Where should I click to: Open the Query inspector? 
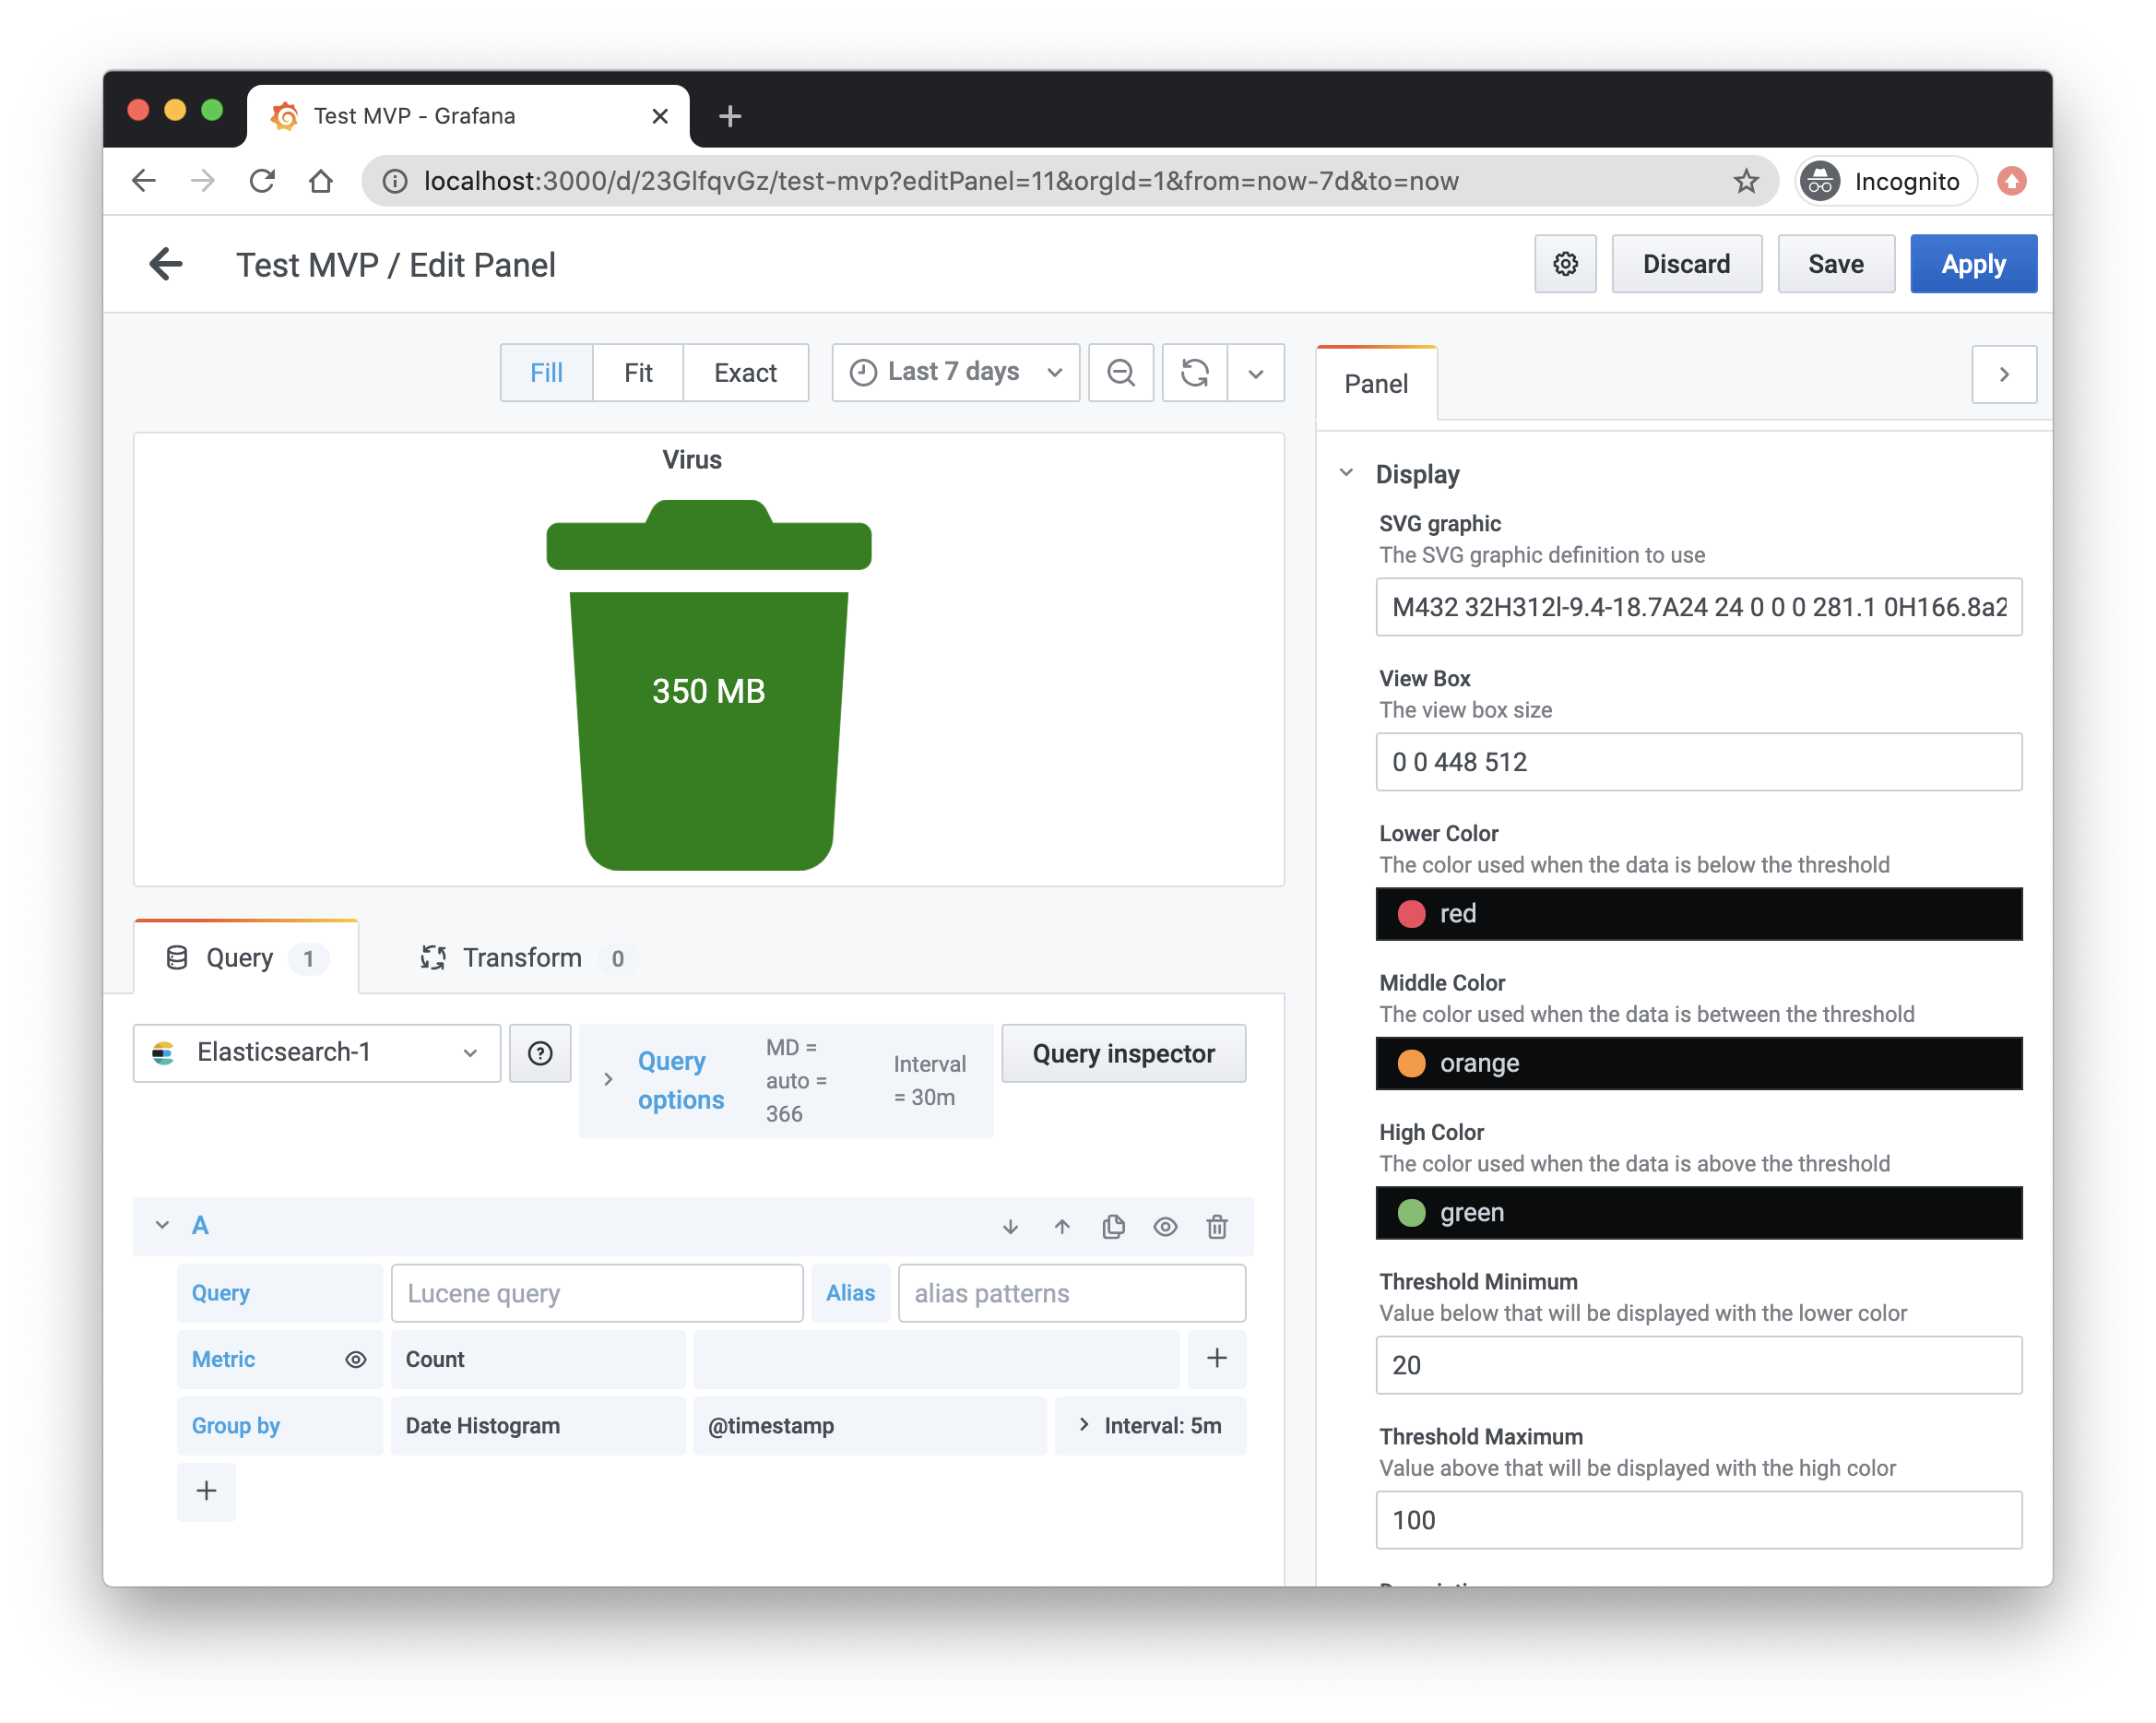tap(1123, 1053)
